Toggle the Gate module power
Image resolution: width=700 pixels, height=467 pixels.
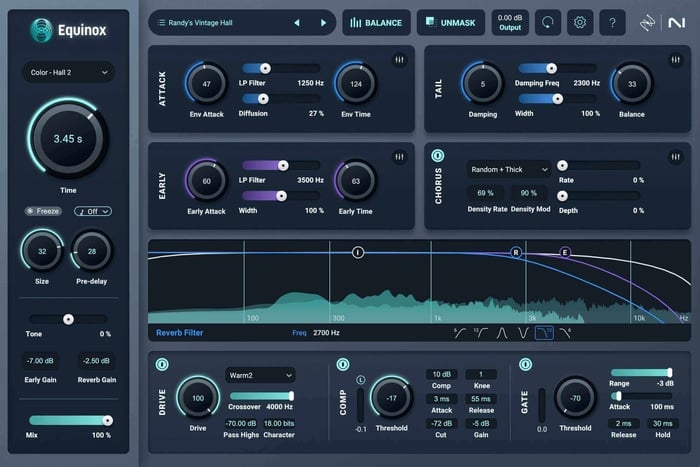tap(525, 365)
